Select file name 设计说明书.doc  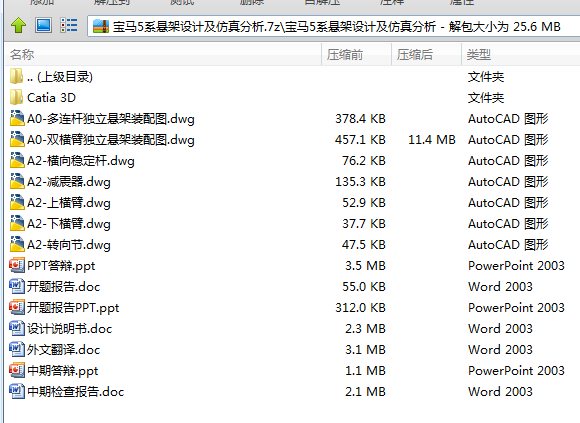(x=70, y=329)
